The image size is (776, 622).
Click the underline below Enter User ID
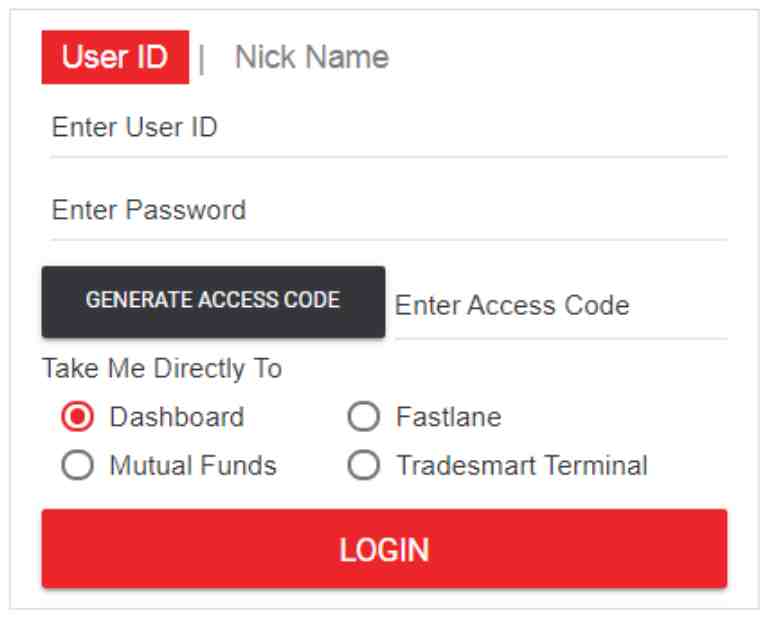388,157
